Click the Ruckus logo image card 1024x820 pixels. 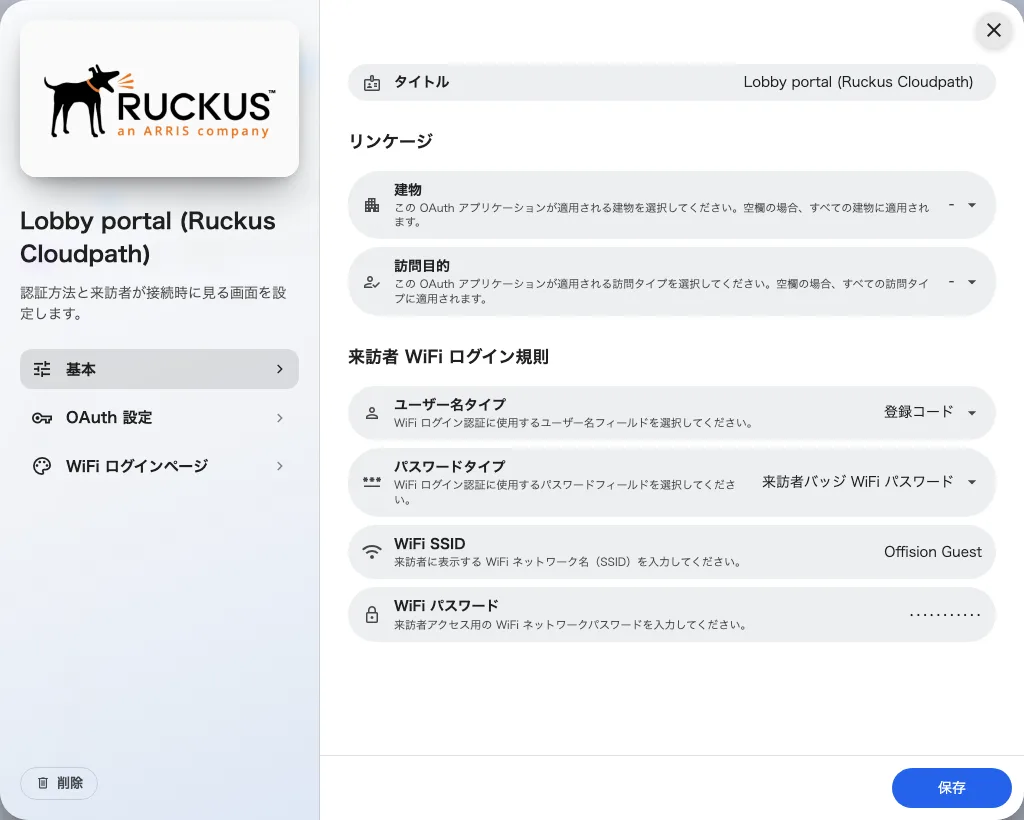click(159, 99)
